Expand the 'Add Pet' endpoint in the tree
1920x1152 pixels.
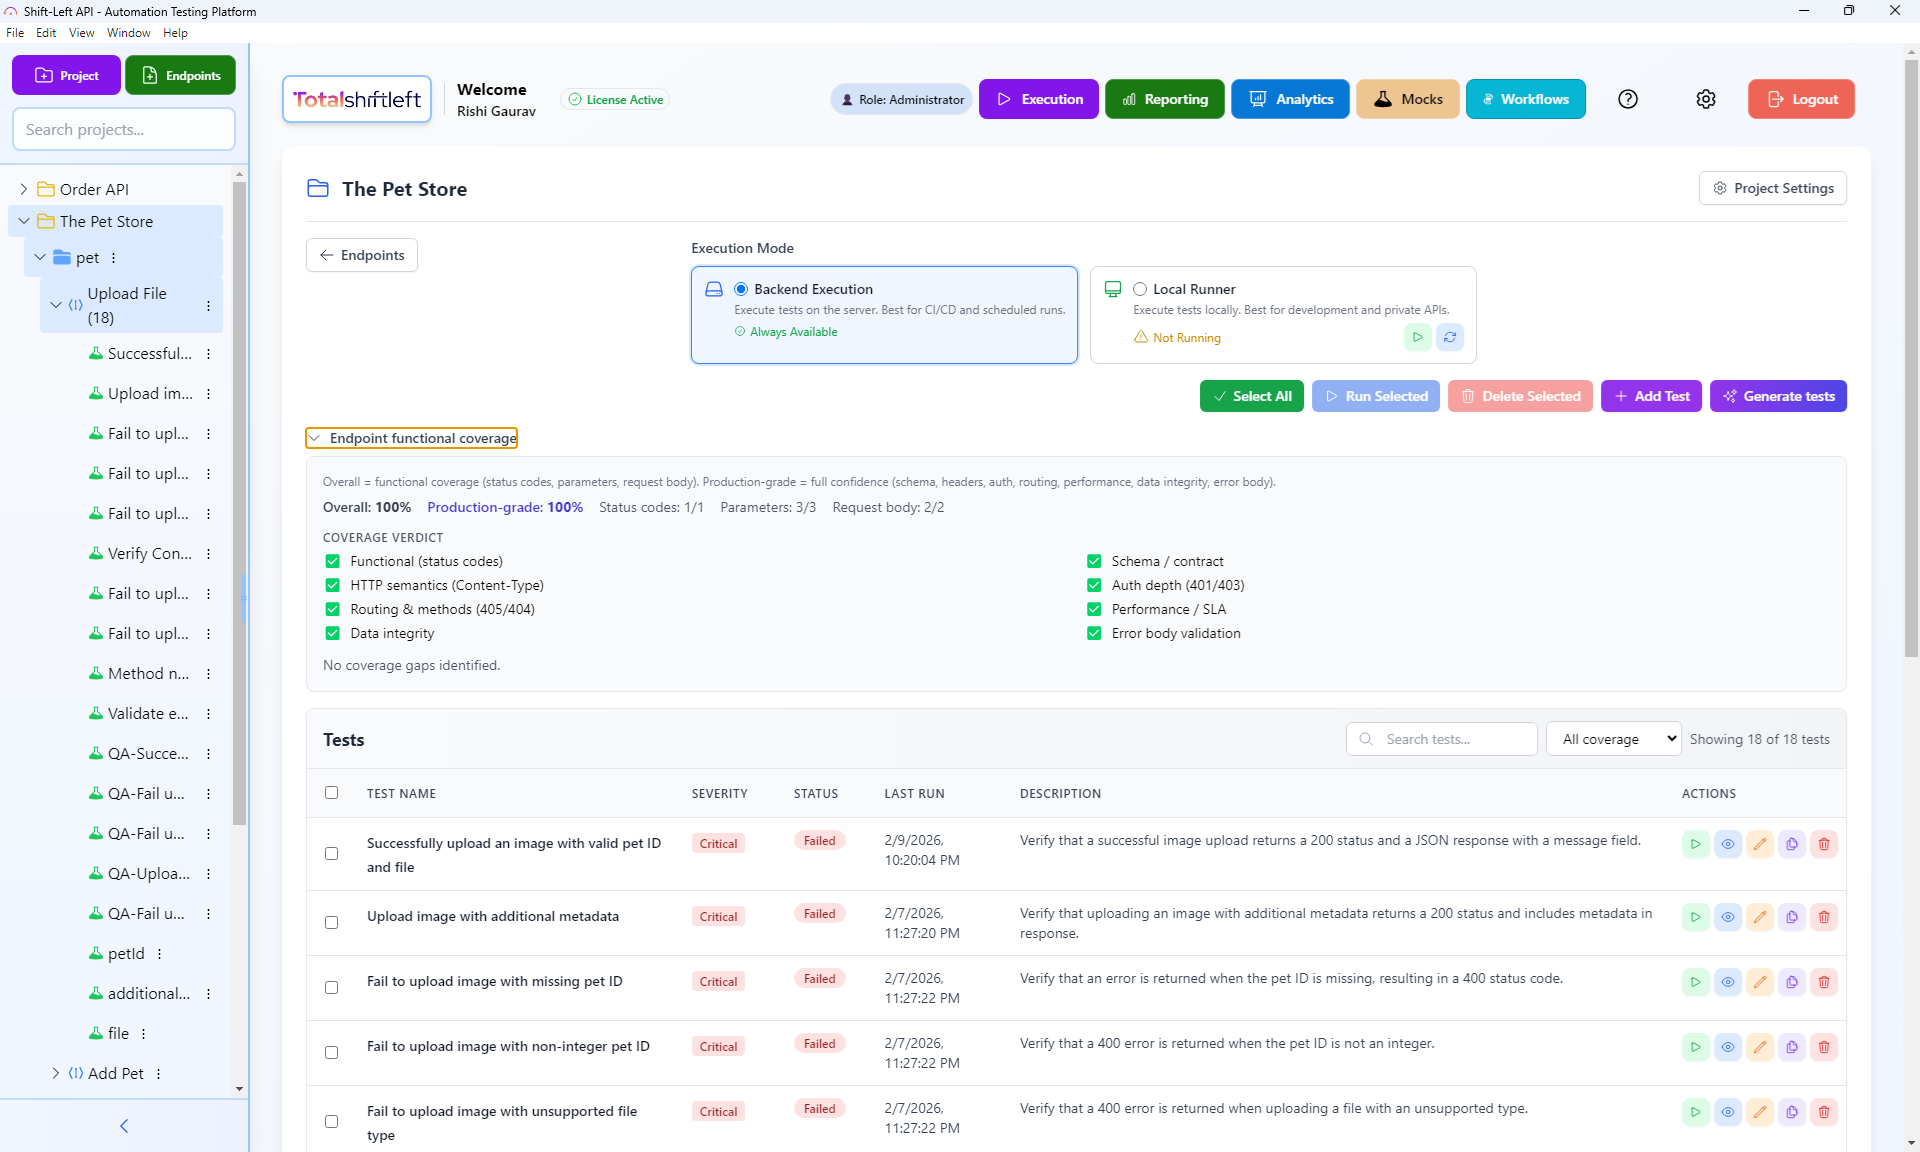(55, 1073)
